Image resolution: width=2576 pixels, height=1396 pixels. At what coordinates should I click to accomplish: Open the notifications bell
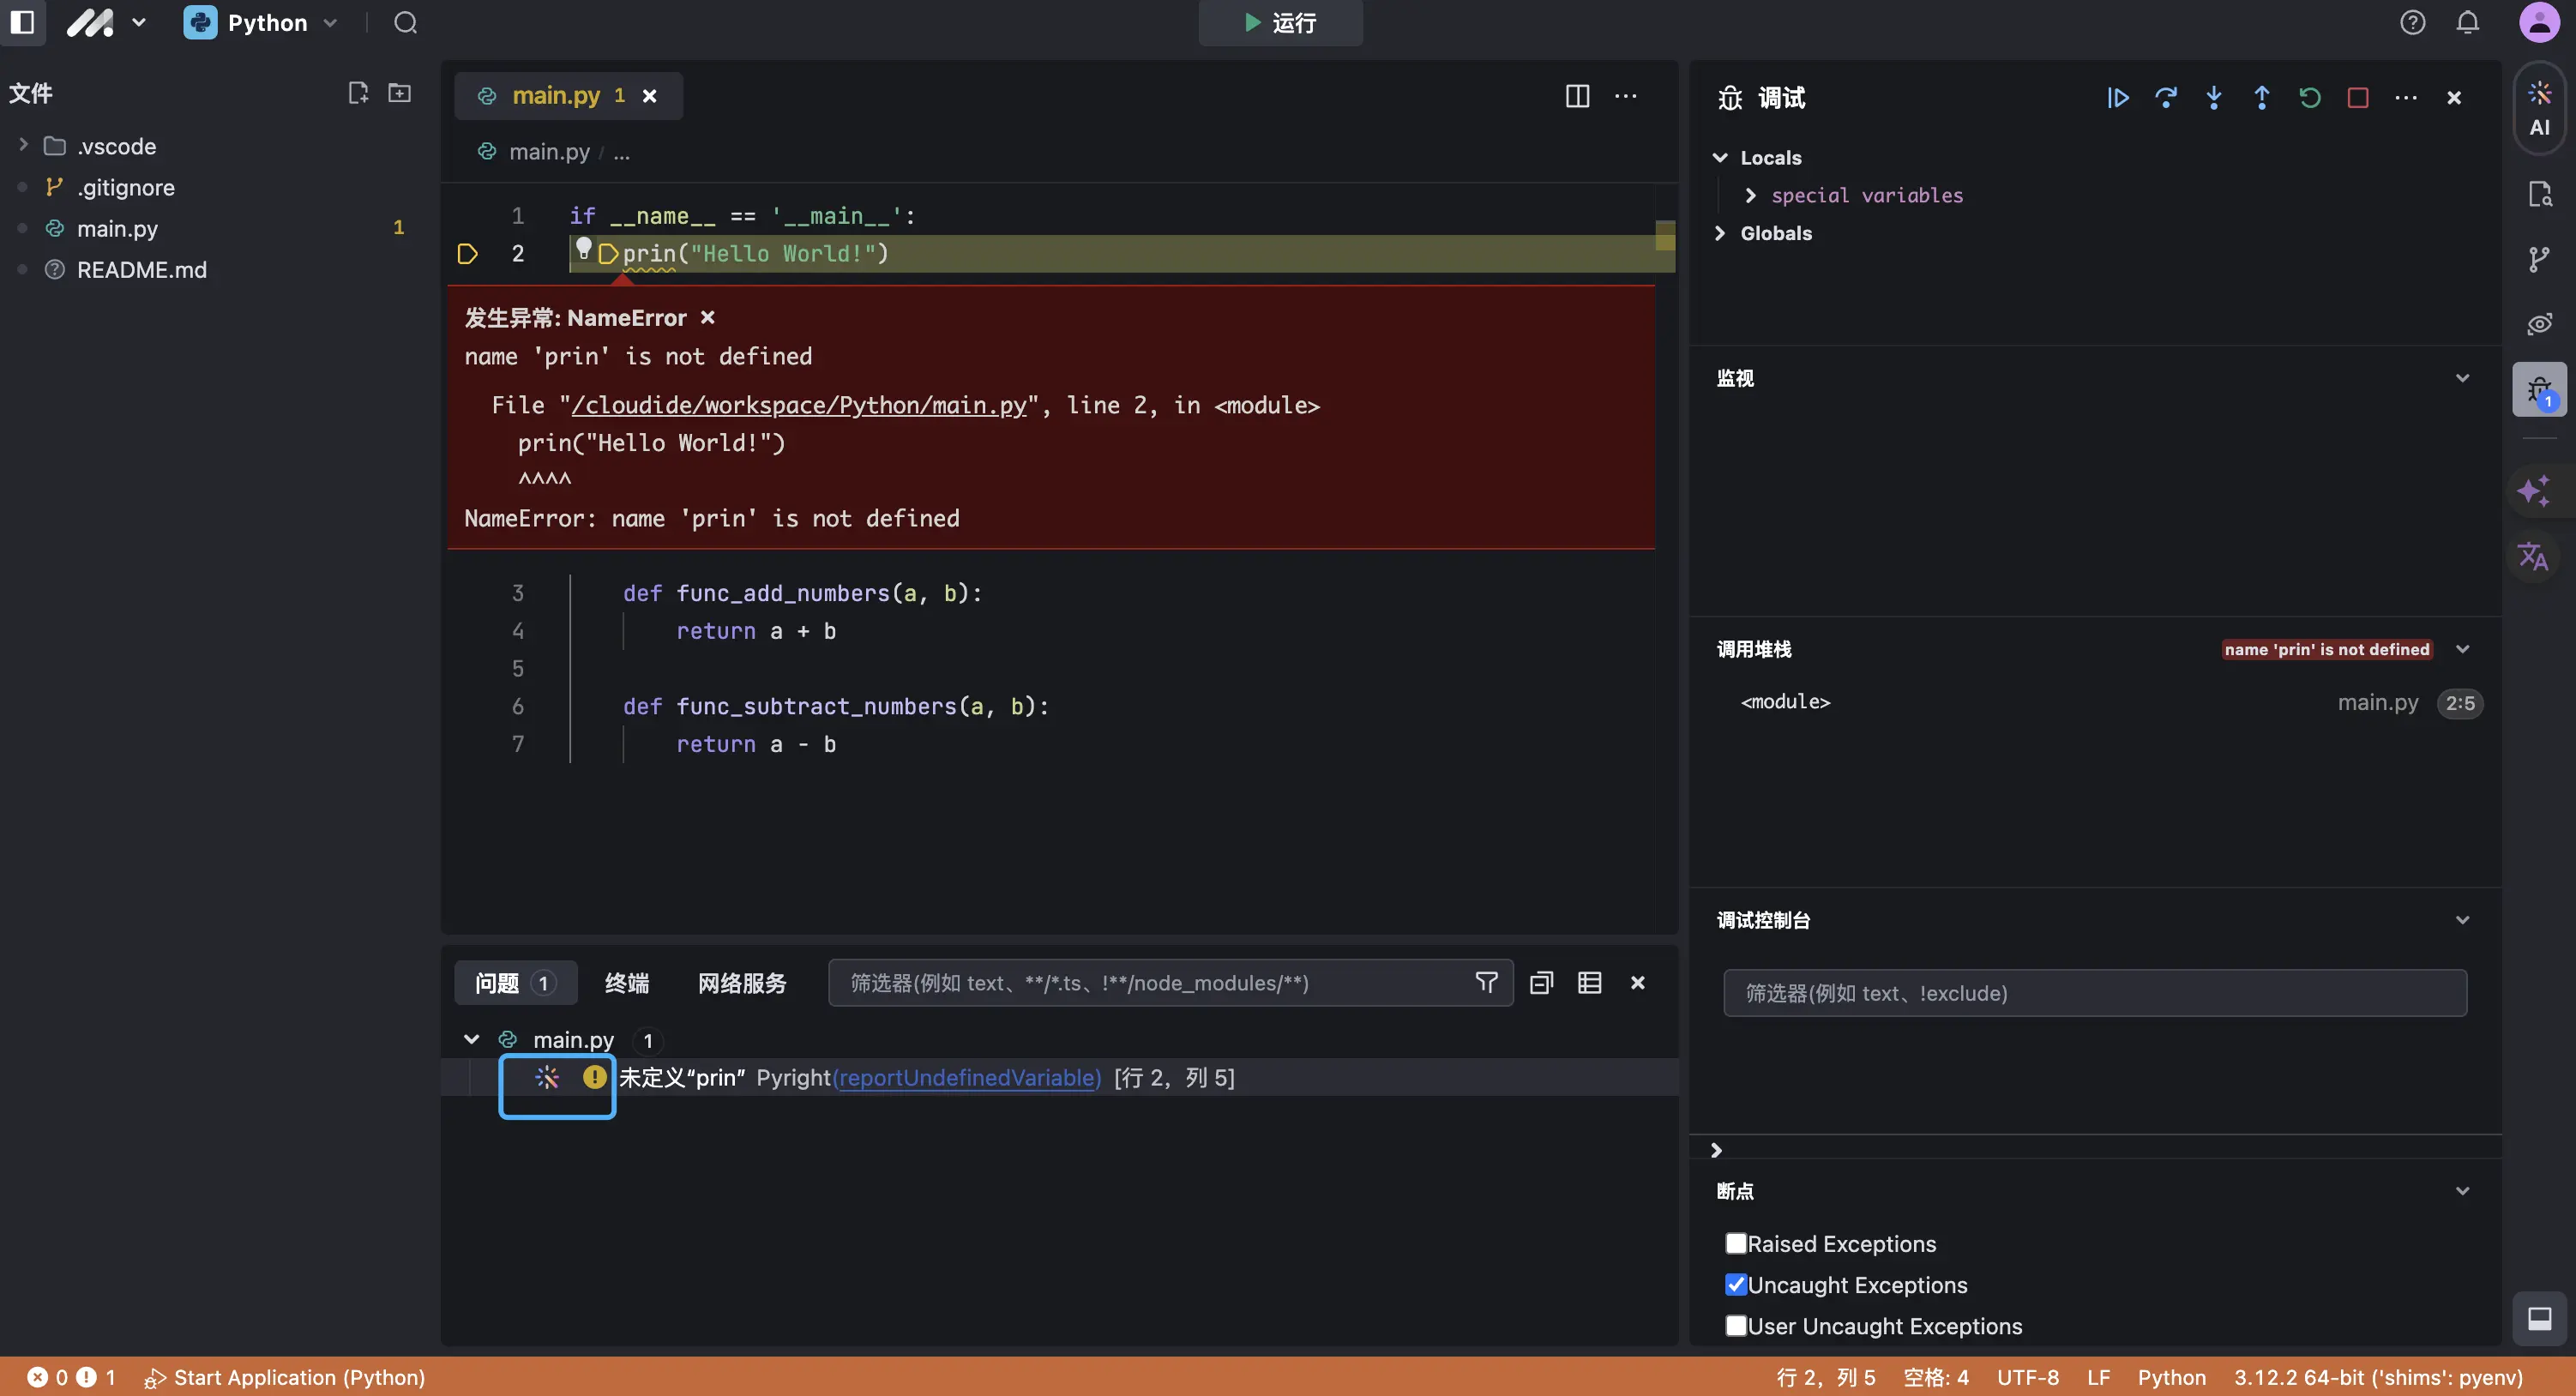[2467, 22]
